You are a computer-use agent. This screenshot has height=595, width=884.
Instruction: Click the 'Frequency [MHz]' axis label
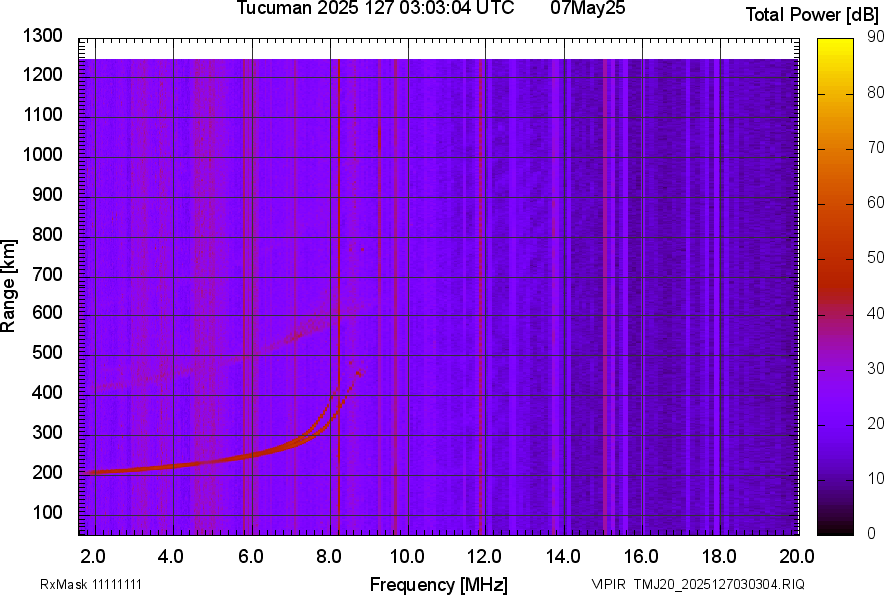(x=439, y=584)
